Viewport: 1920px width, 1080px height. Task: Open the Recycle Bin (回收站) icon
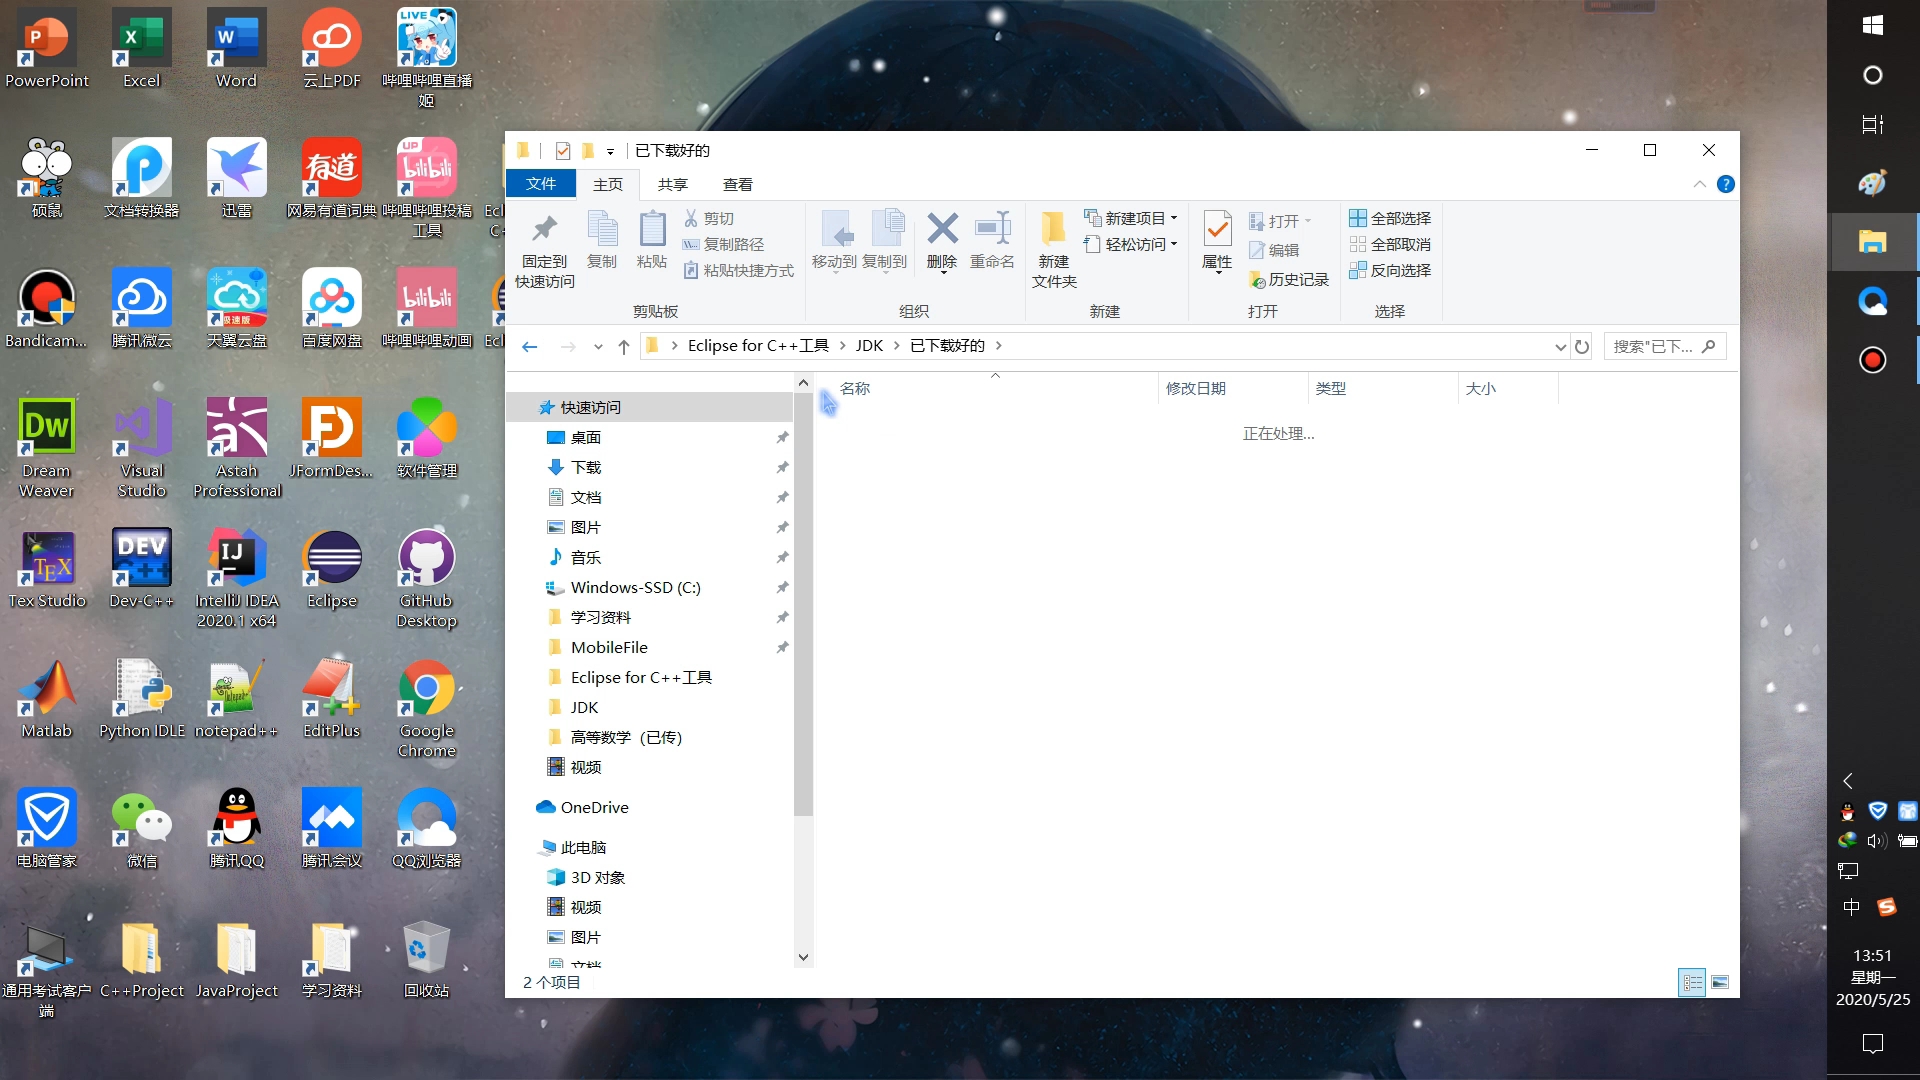(x=427, y=960)
